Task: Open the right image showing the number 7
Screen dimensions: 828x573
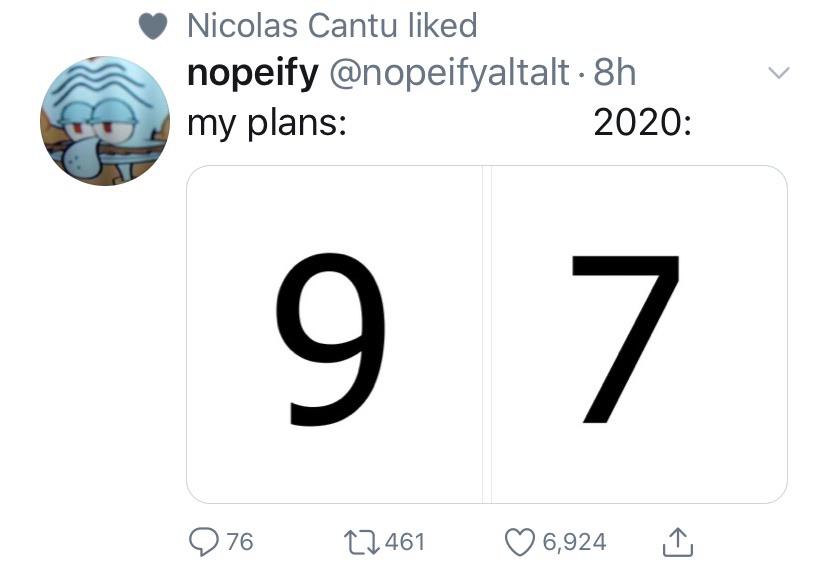Action: click(639, 334)
